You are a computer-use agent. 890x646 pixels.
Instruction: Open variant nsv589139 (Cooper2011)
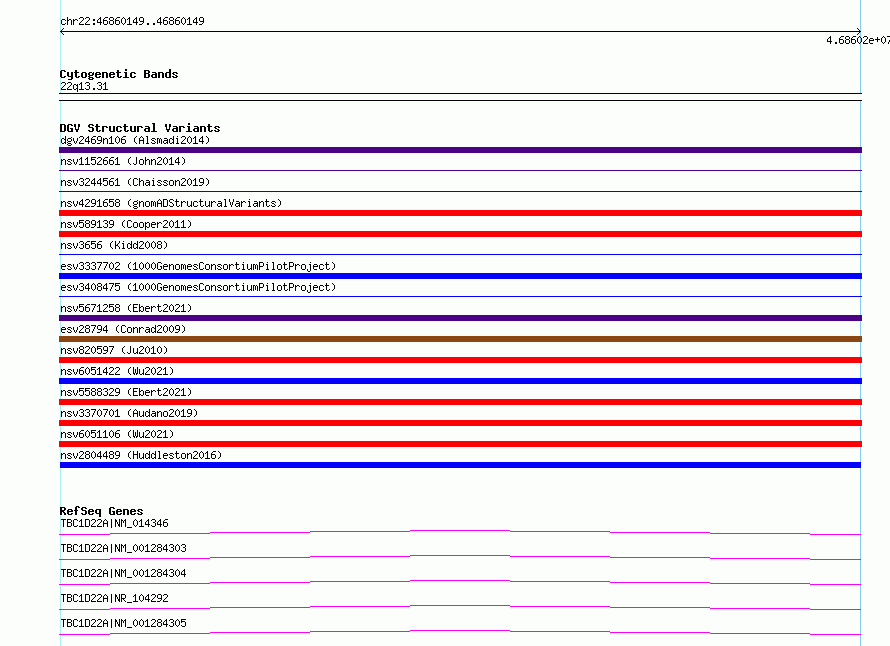tap(126, 224)
